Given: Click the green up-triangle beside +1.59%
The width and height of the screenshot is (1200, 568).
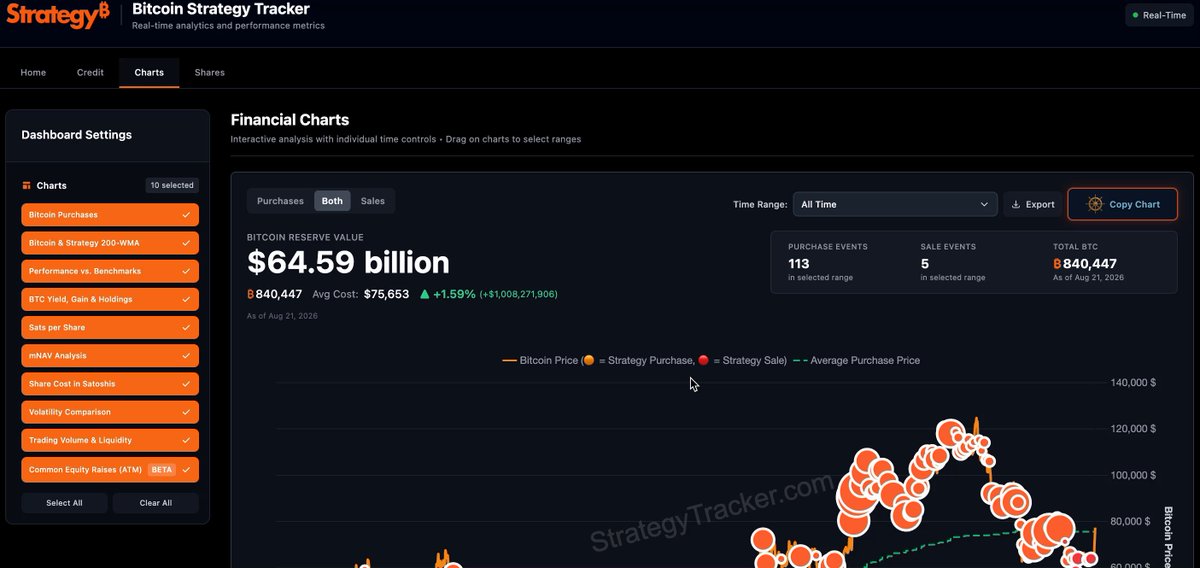Looking at the screenshot, I should (425, 294).
